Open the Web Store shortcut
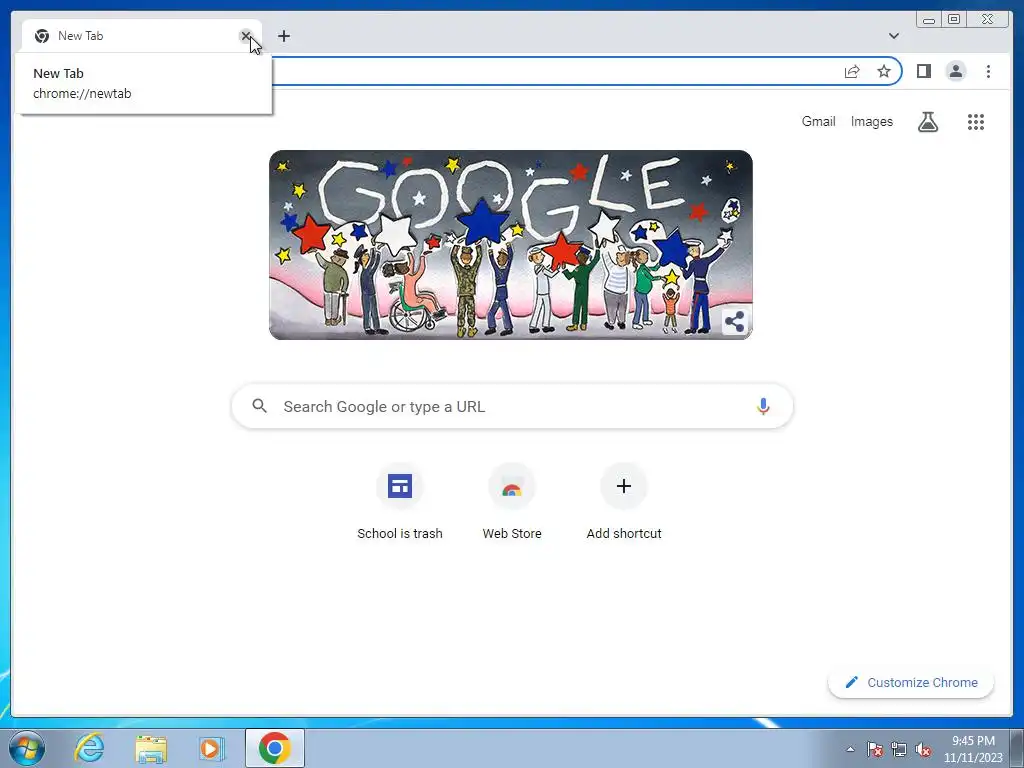 coord(512,503)
